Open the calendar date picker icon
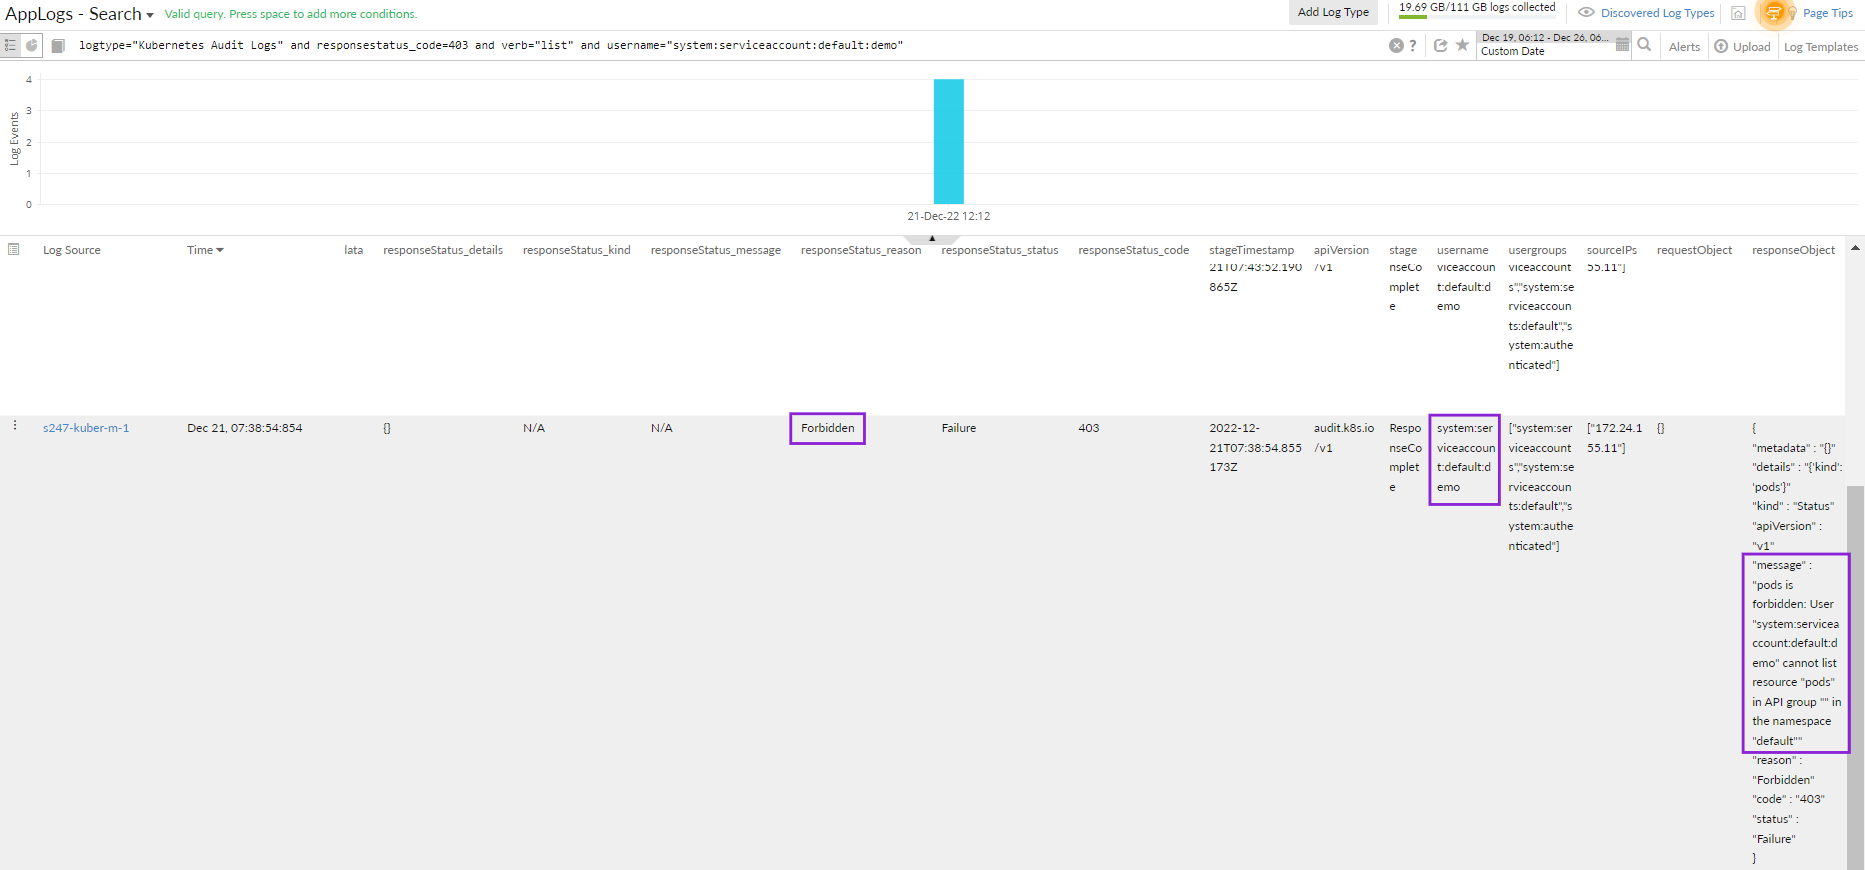1865x870 pixels. (x=1622, y=45)
